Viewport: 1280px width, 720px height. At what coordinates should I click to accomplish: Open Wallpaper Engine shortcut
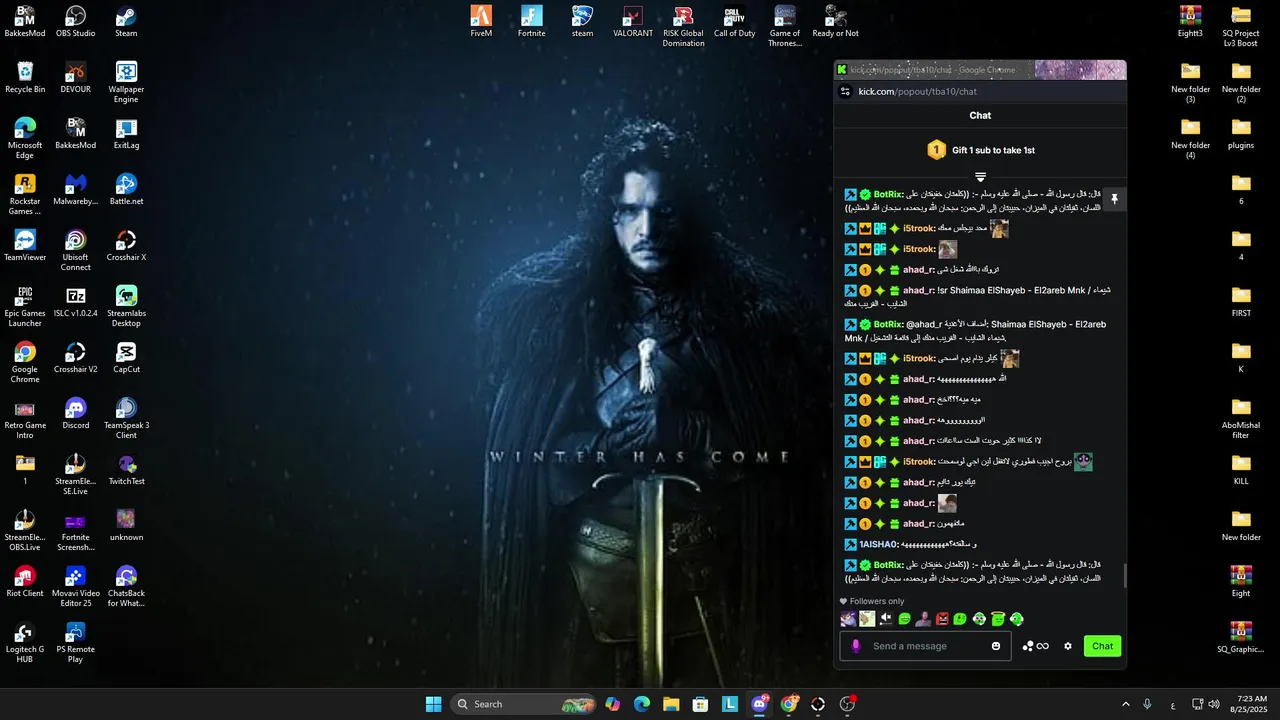point(126,83)
